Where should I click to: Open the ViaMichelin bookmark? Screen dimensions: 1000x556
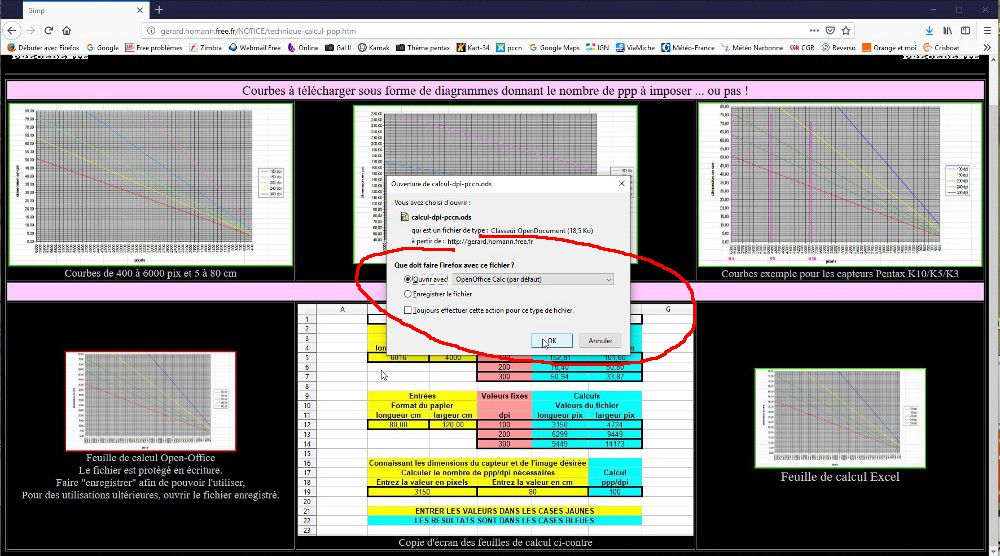tap(635, 47)
